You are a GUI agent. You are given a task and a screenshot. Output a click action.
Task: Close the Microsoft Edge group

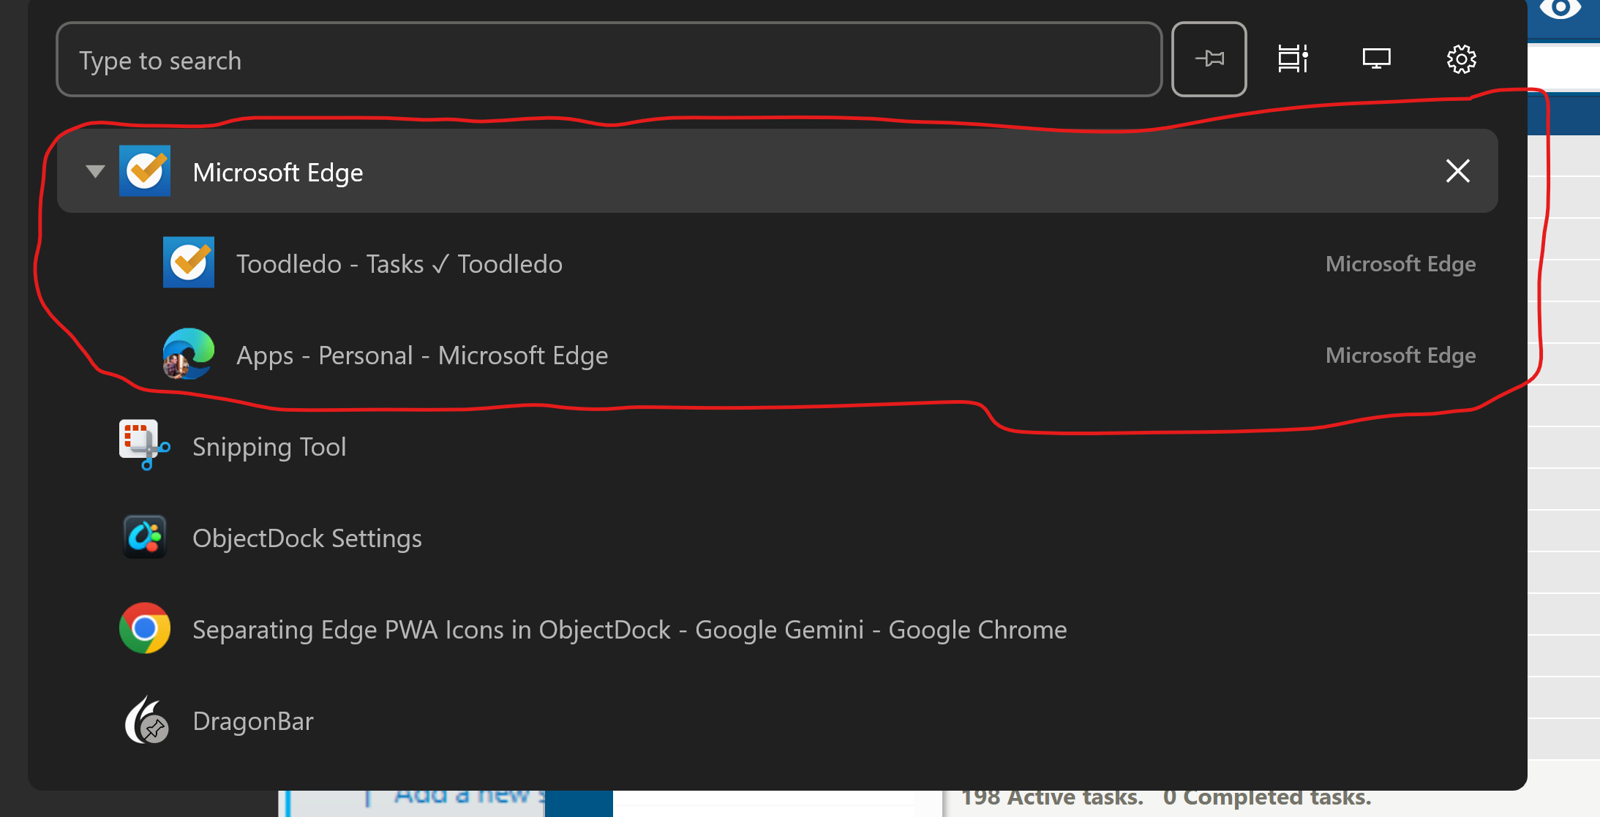click(1458, 171)
